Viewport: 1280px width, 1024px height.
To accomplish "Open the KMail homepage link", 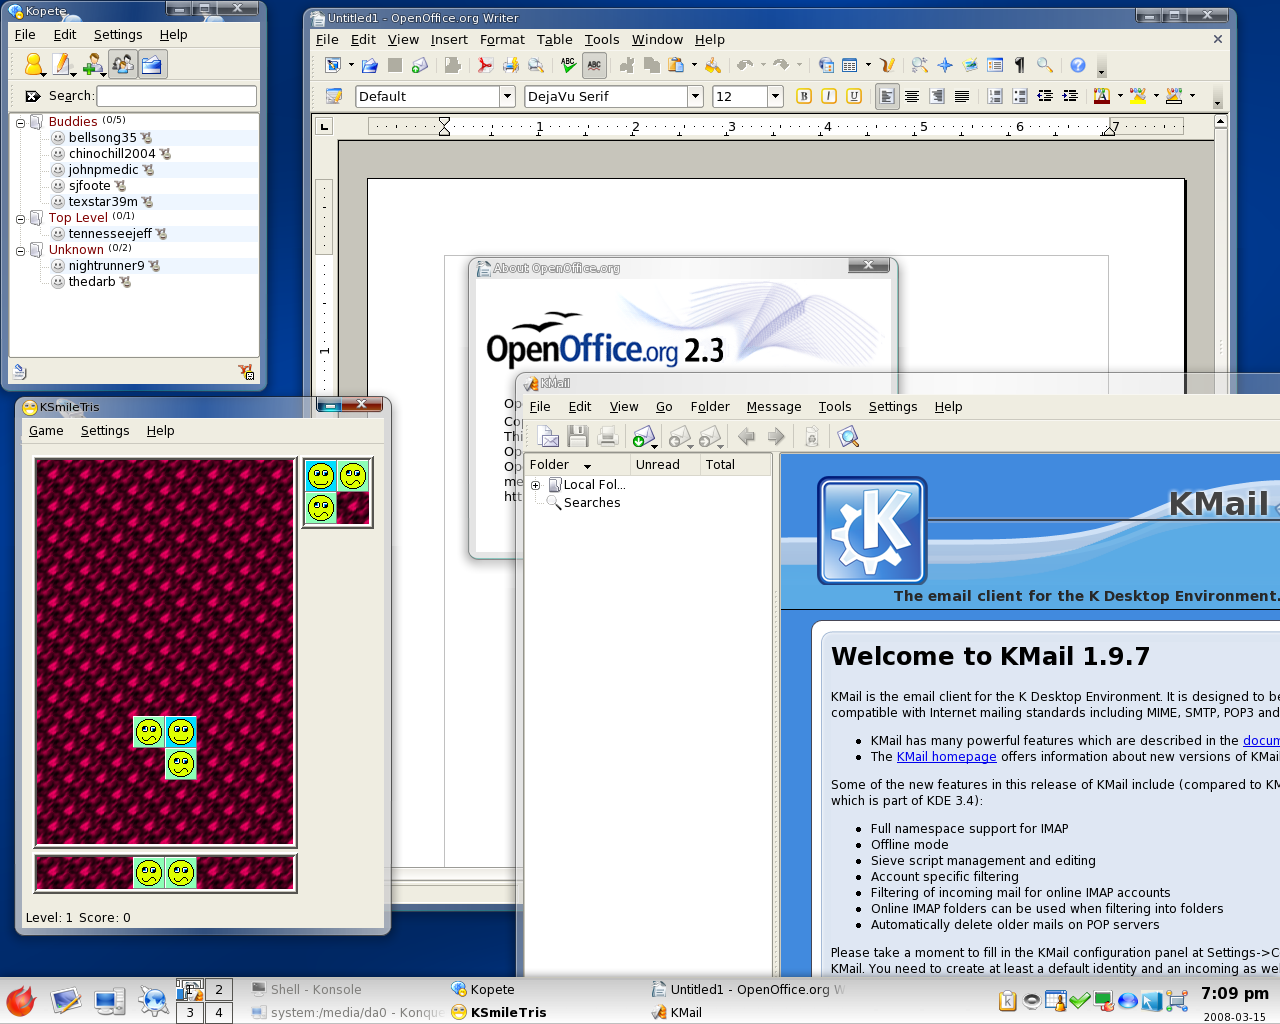I will tap(946, 757).
